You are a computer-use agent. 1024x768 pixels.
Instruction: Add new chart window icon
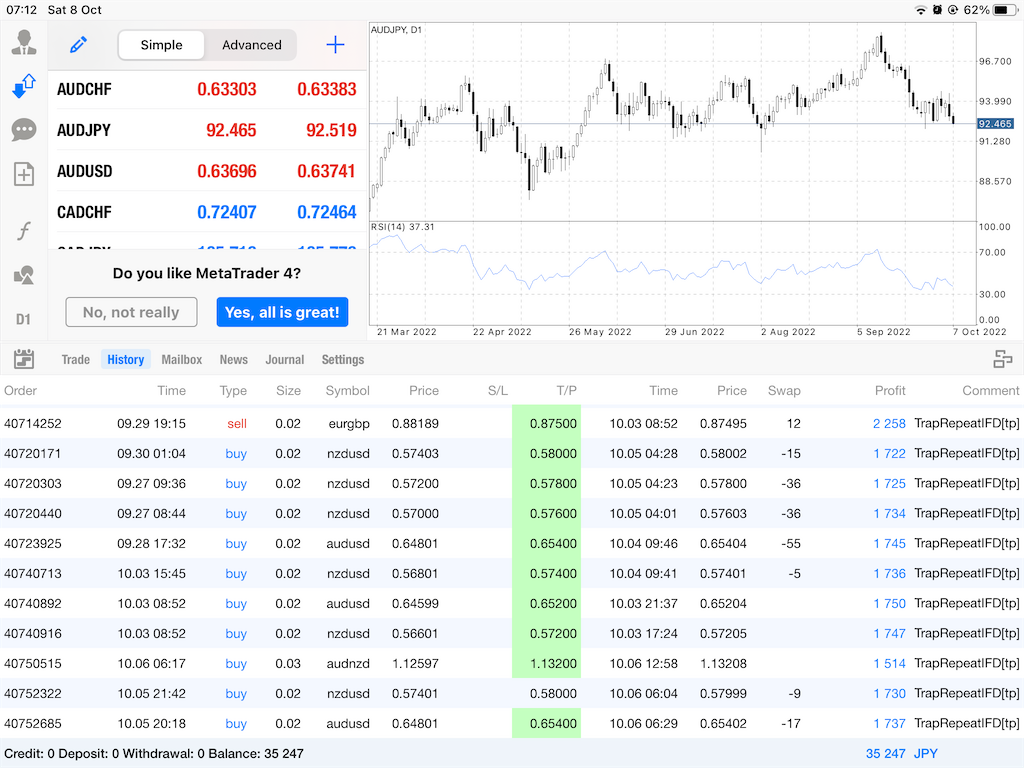(24, 174)
